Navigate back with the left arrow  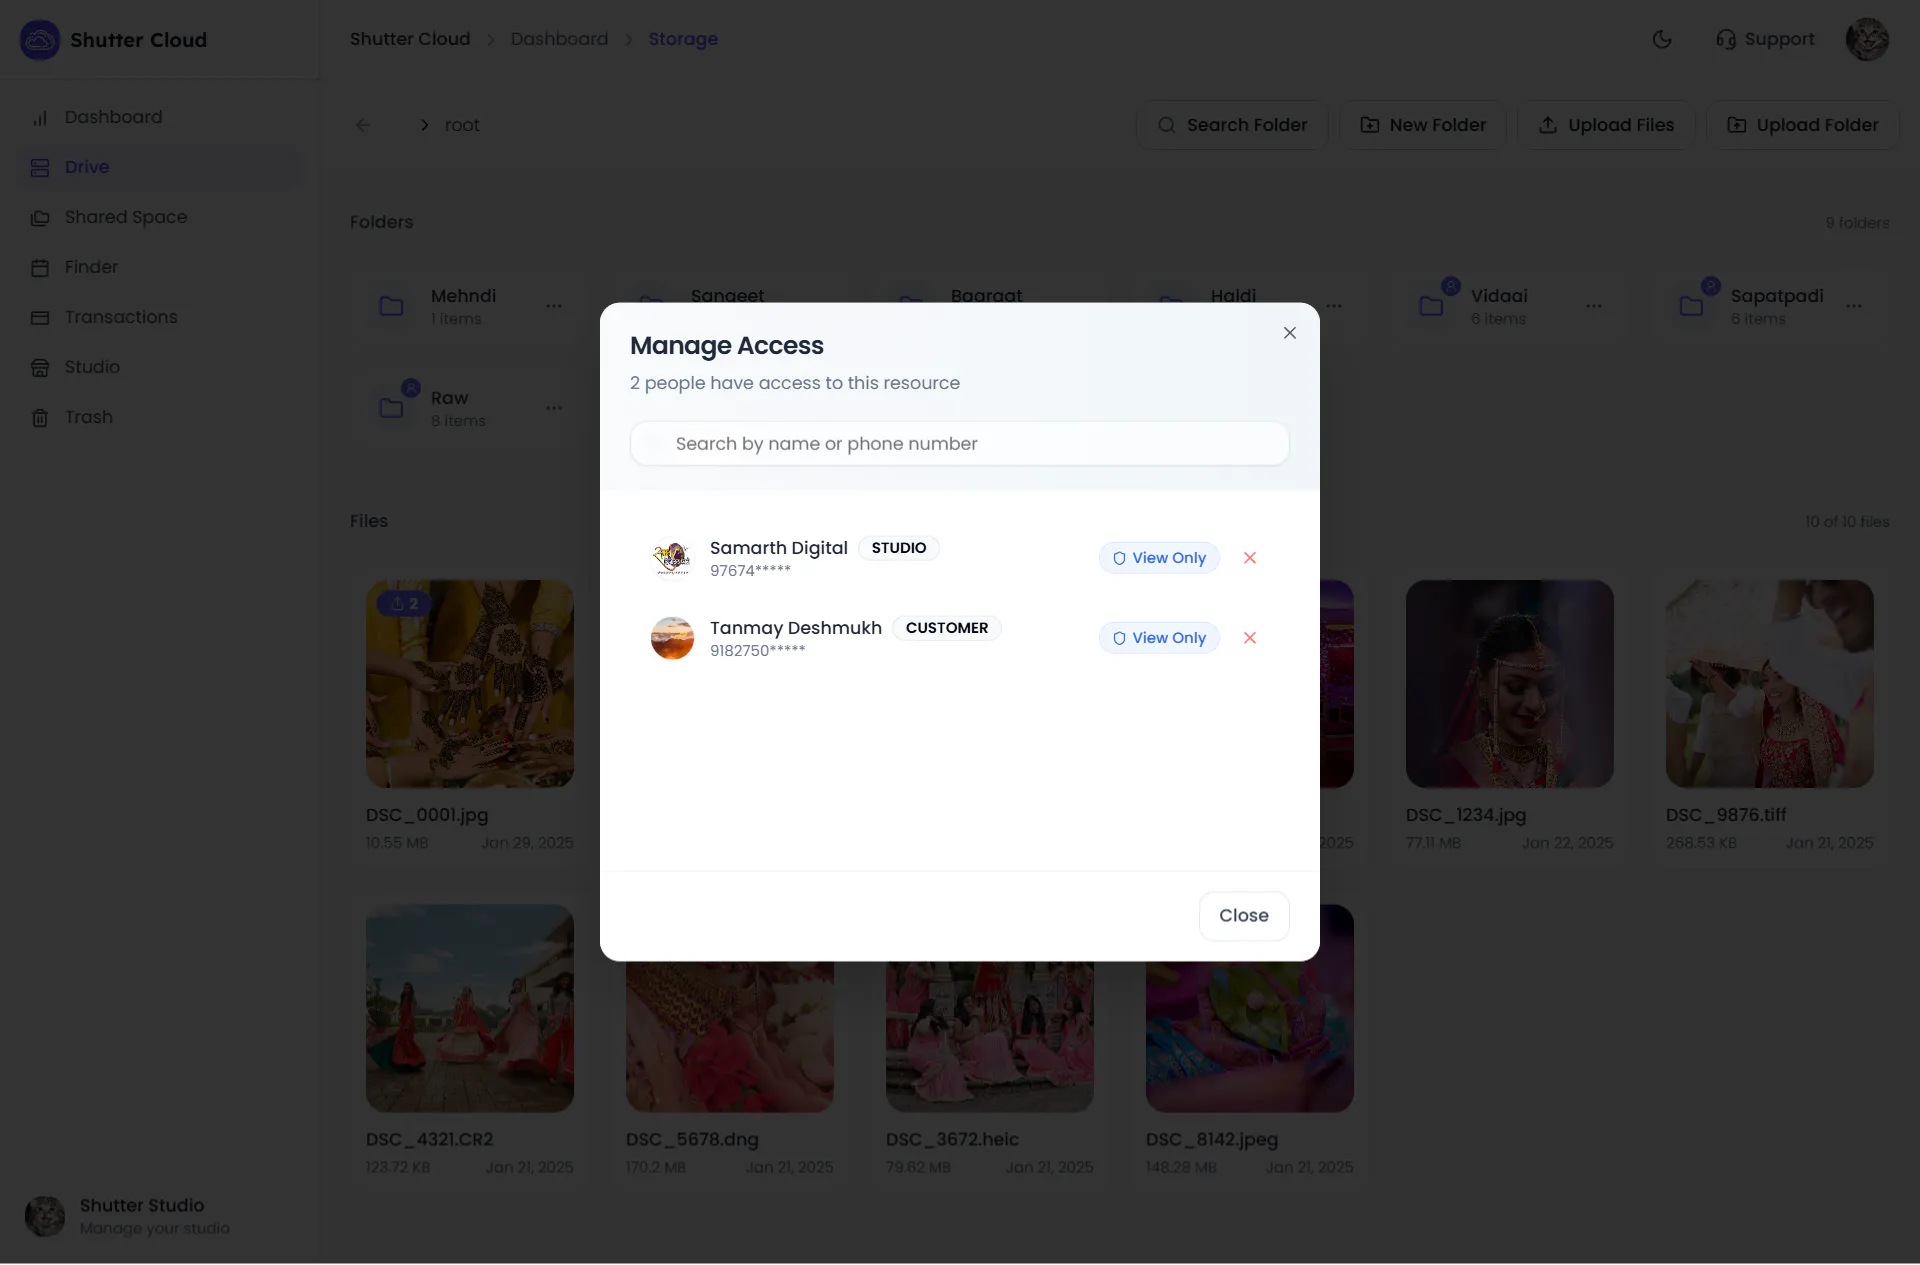[x=363, y=125]
